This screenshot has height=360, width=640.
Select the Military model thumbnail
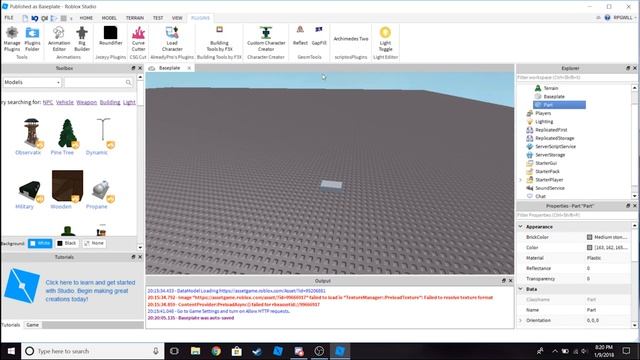pos(29,190)
